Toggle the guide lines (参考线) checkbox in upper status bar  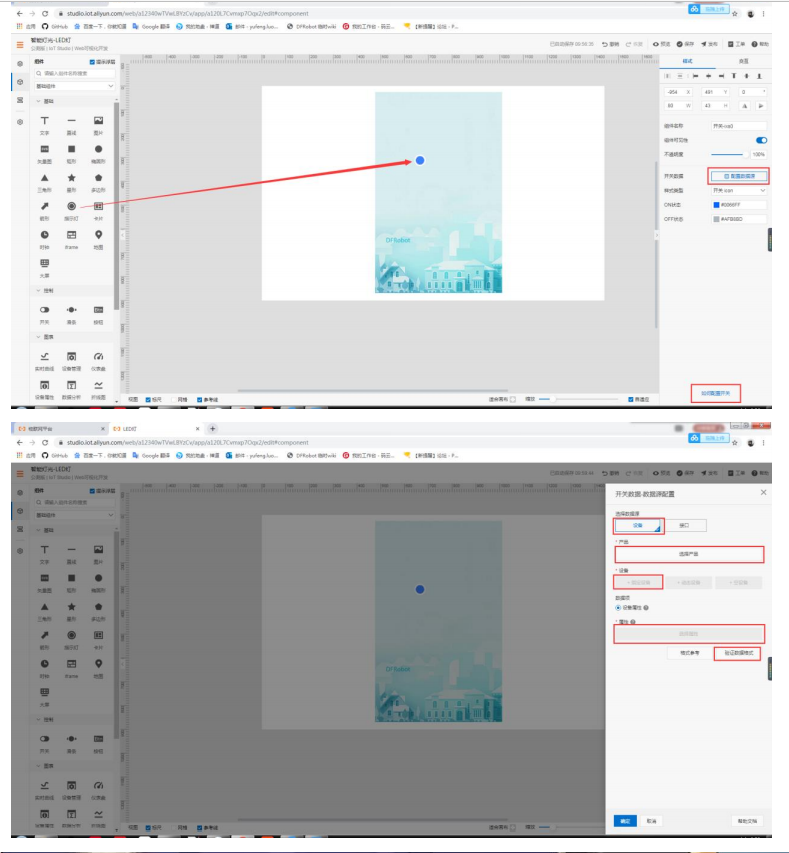200,400
